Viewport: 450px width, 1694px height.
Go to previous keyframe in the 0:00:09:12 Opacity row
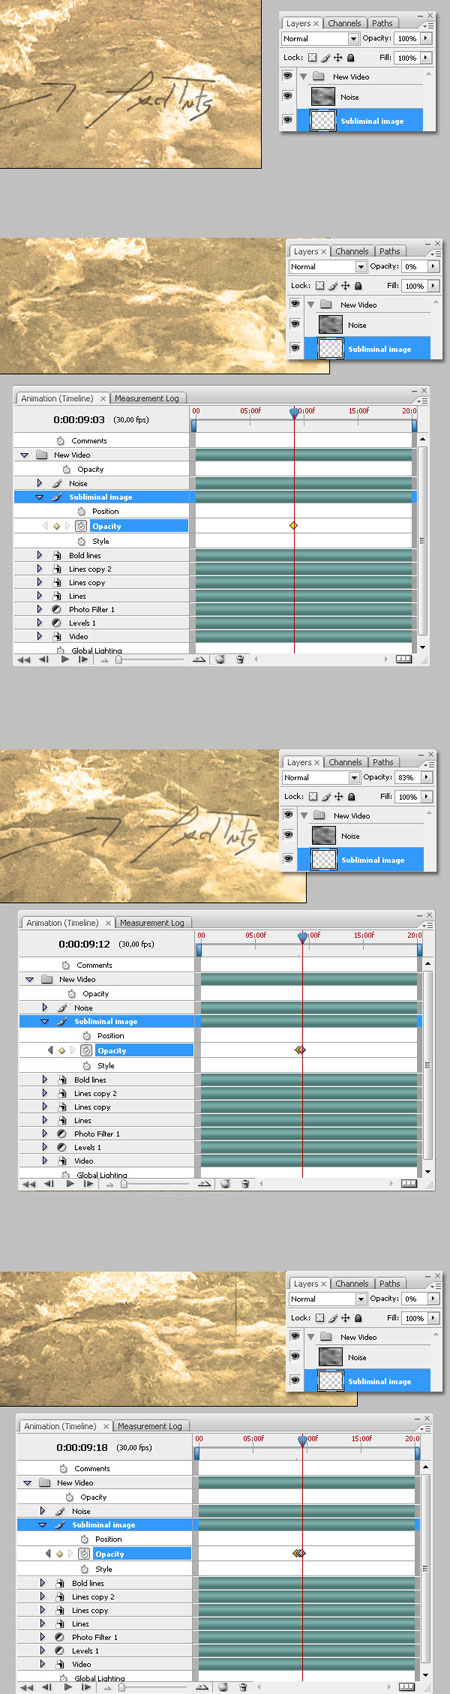(x=50, y=1051)
